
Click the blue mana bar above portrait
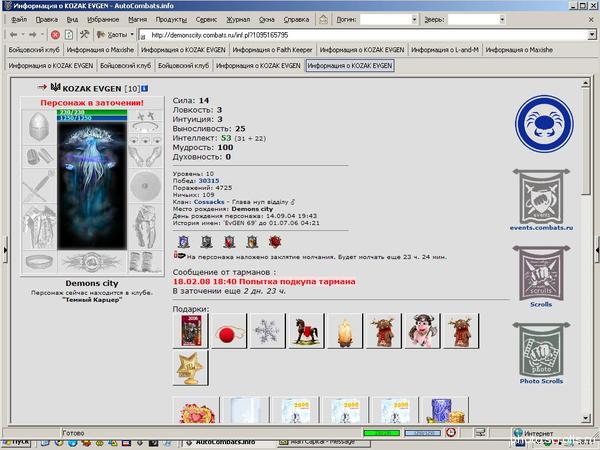(92, 118)
